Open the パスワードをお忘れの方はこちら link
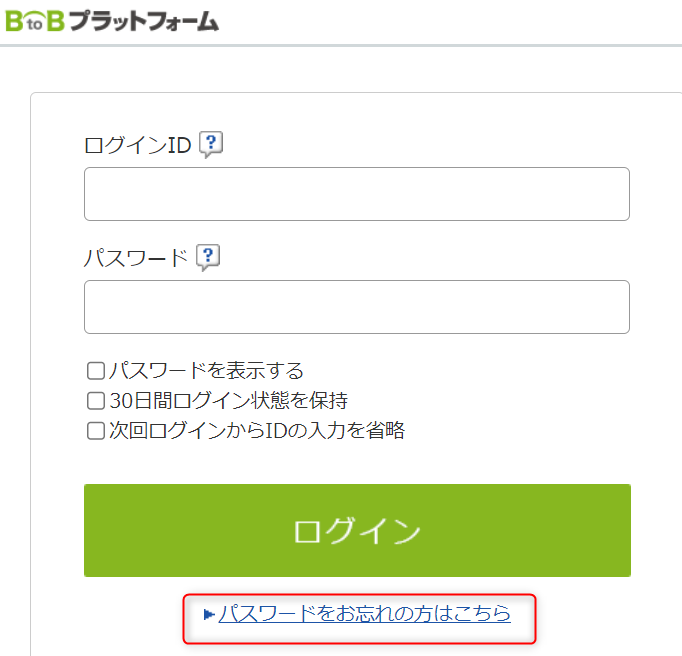 click(x=364, y=613)
